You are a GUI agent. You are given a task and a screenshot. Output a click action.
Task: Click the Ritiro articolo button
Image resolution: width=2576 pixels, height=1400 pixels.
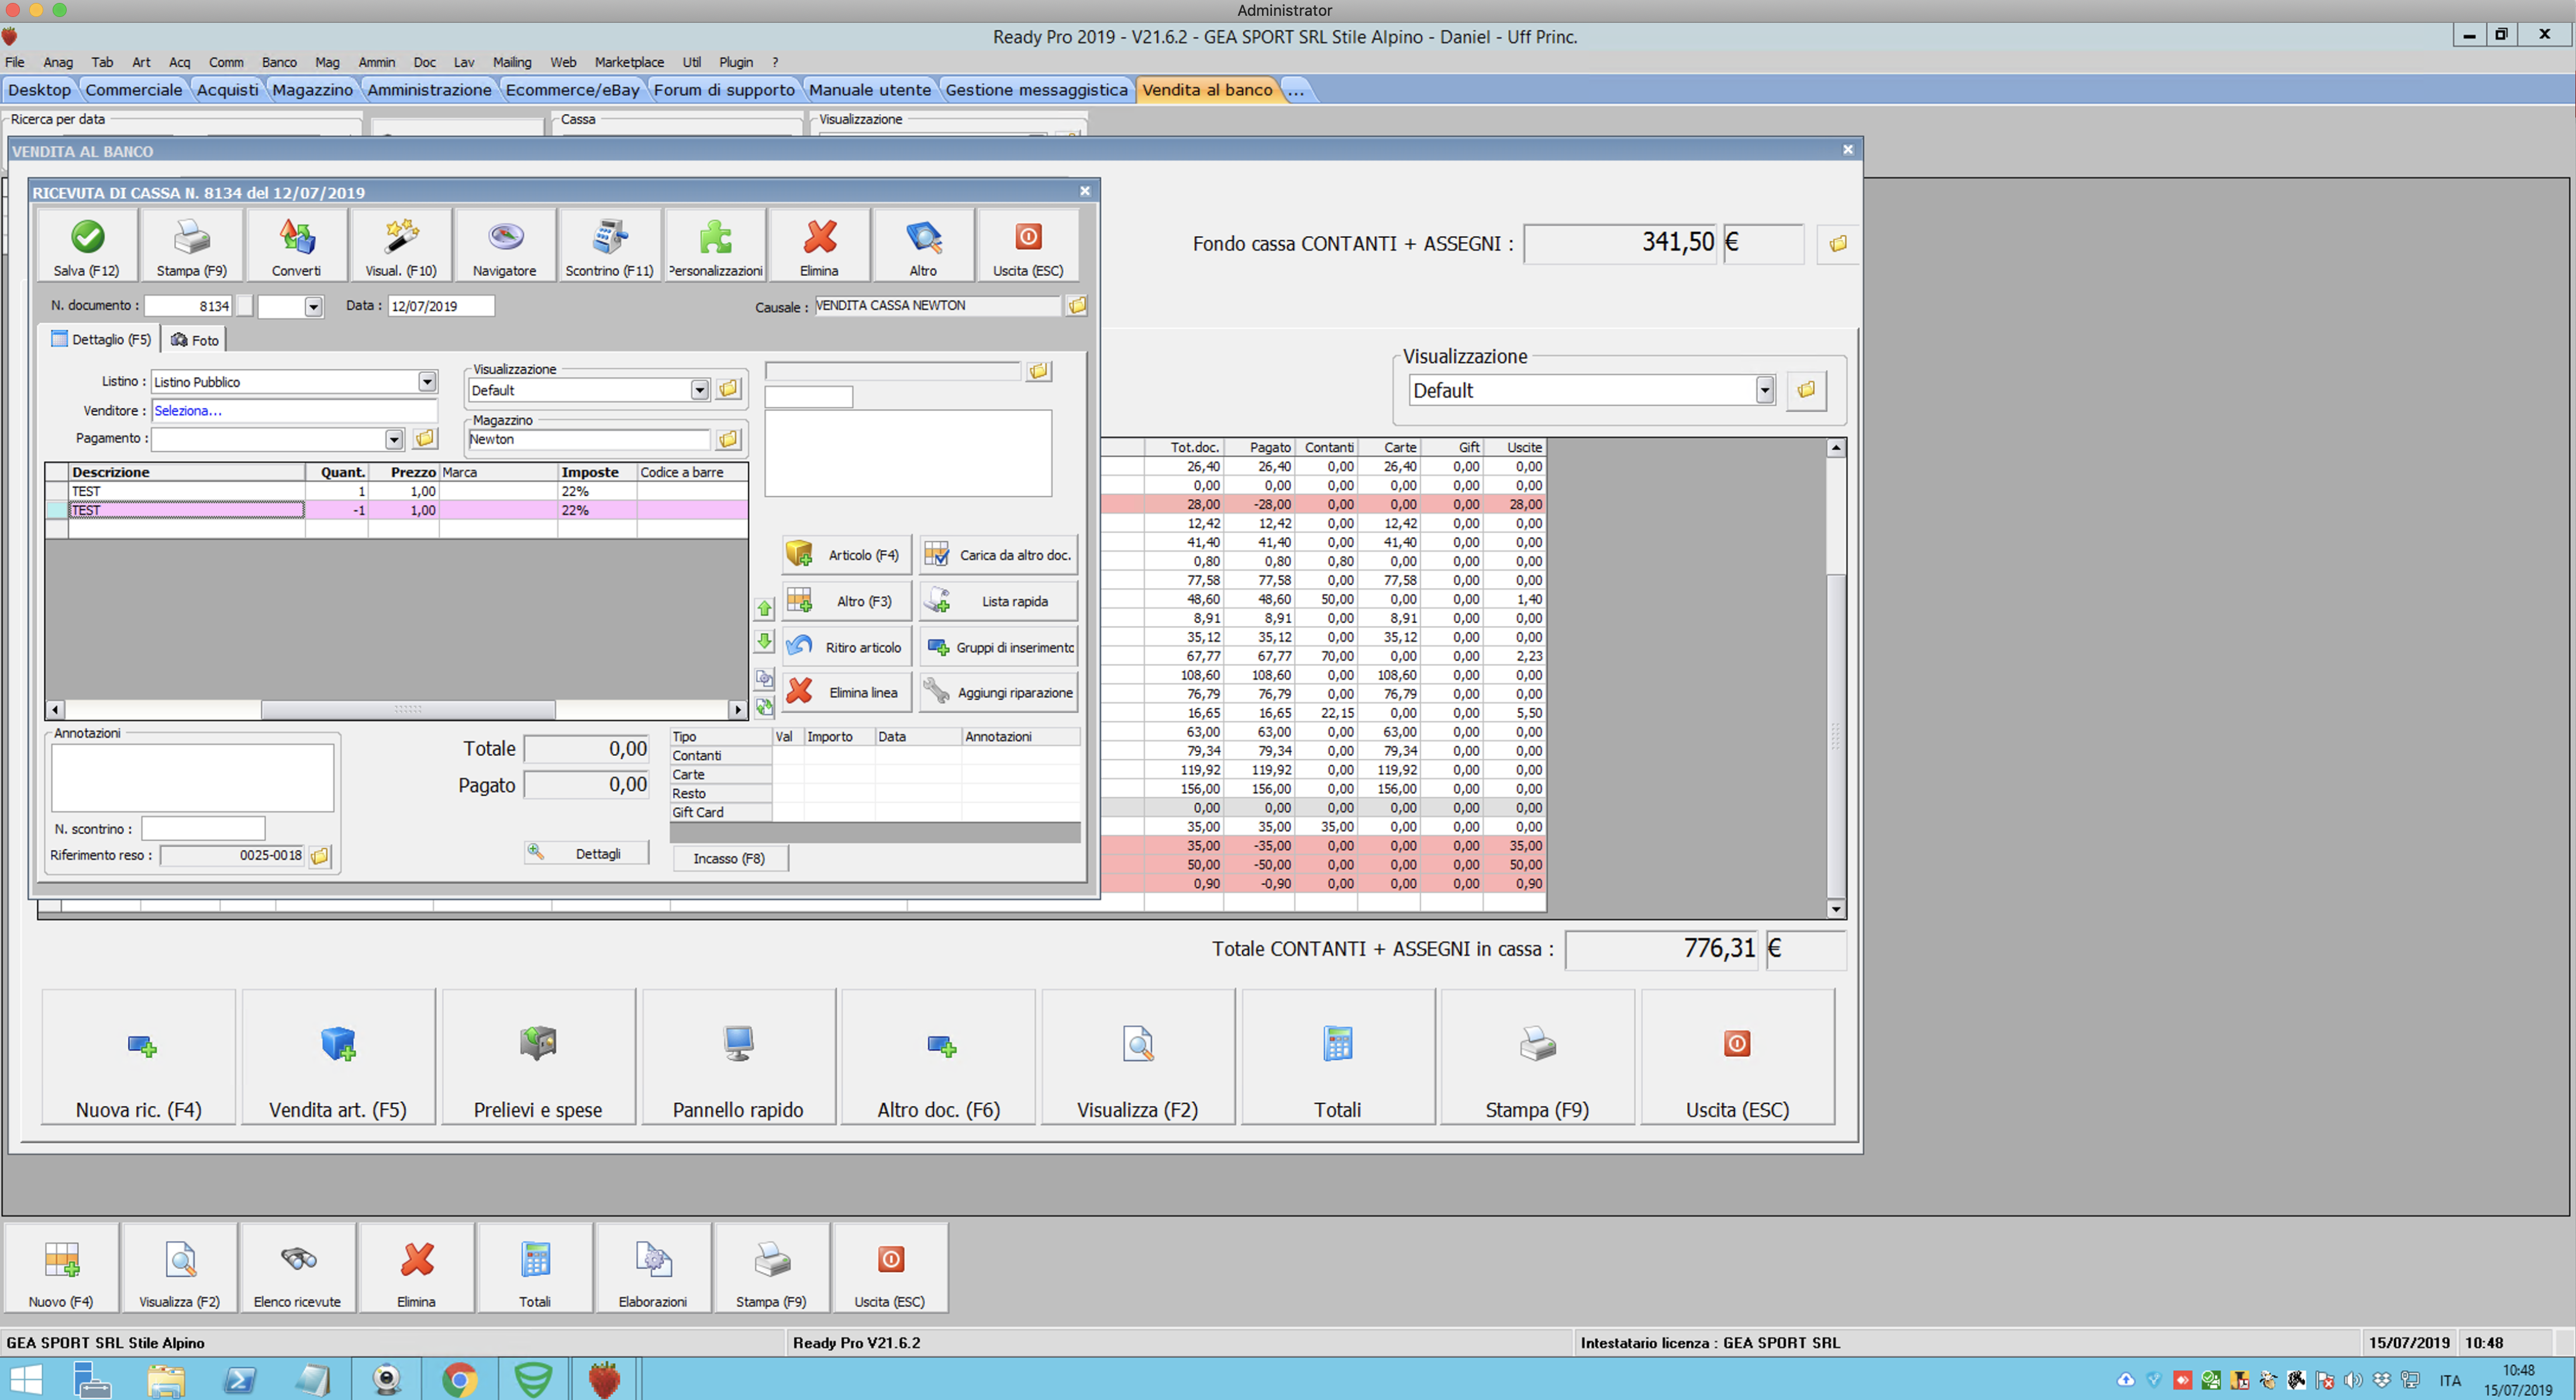[846, 647]
